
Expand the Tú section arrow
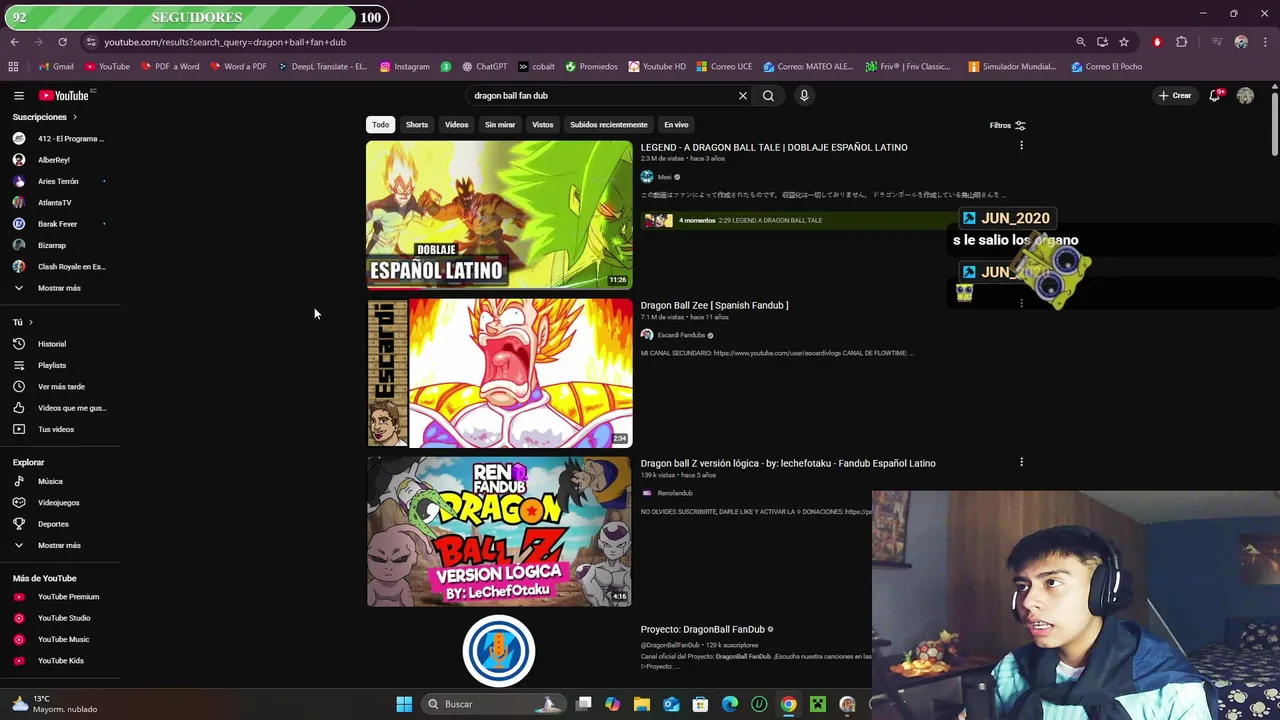(30, 322)
